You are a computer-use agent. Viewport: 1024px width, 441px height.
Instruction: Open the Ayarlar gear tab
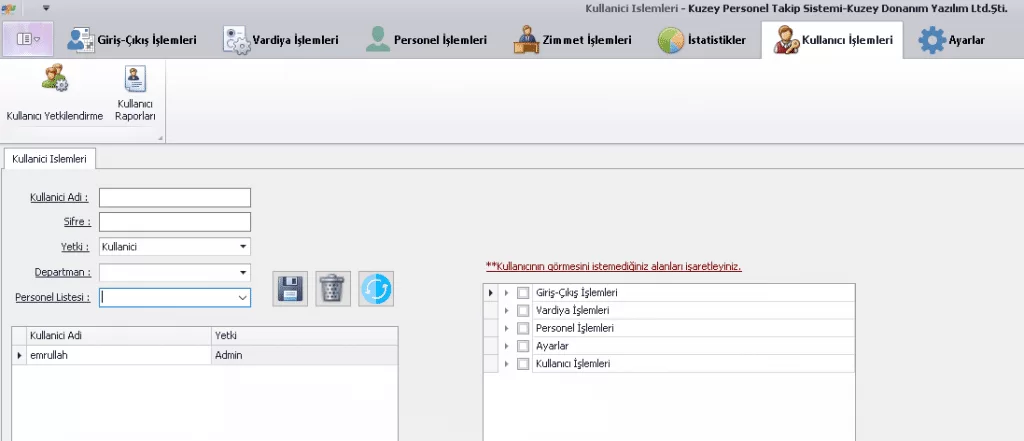pos(953,40)
